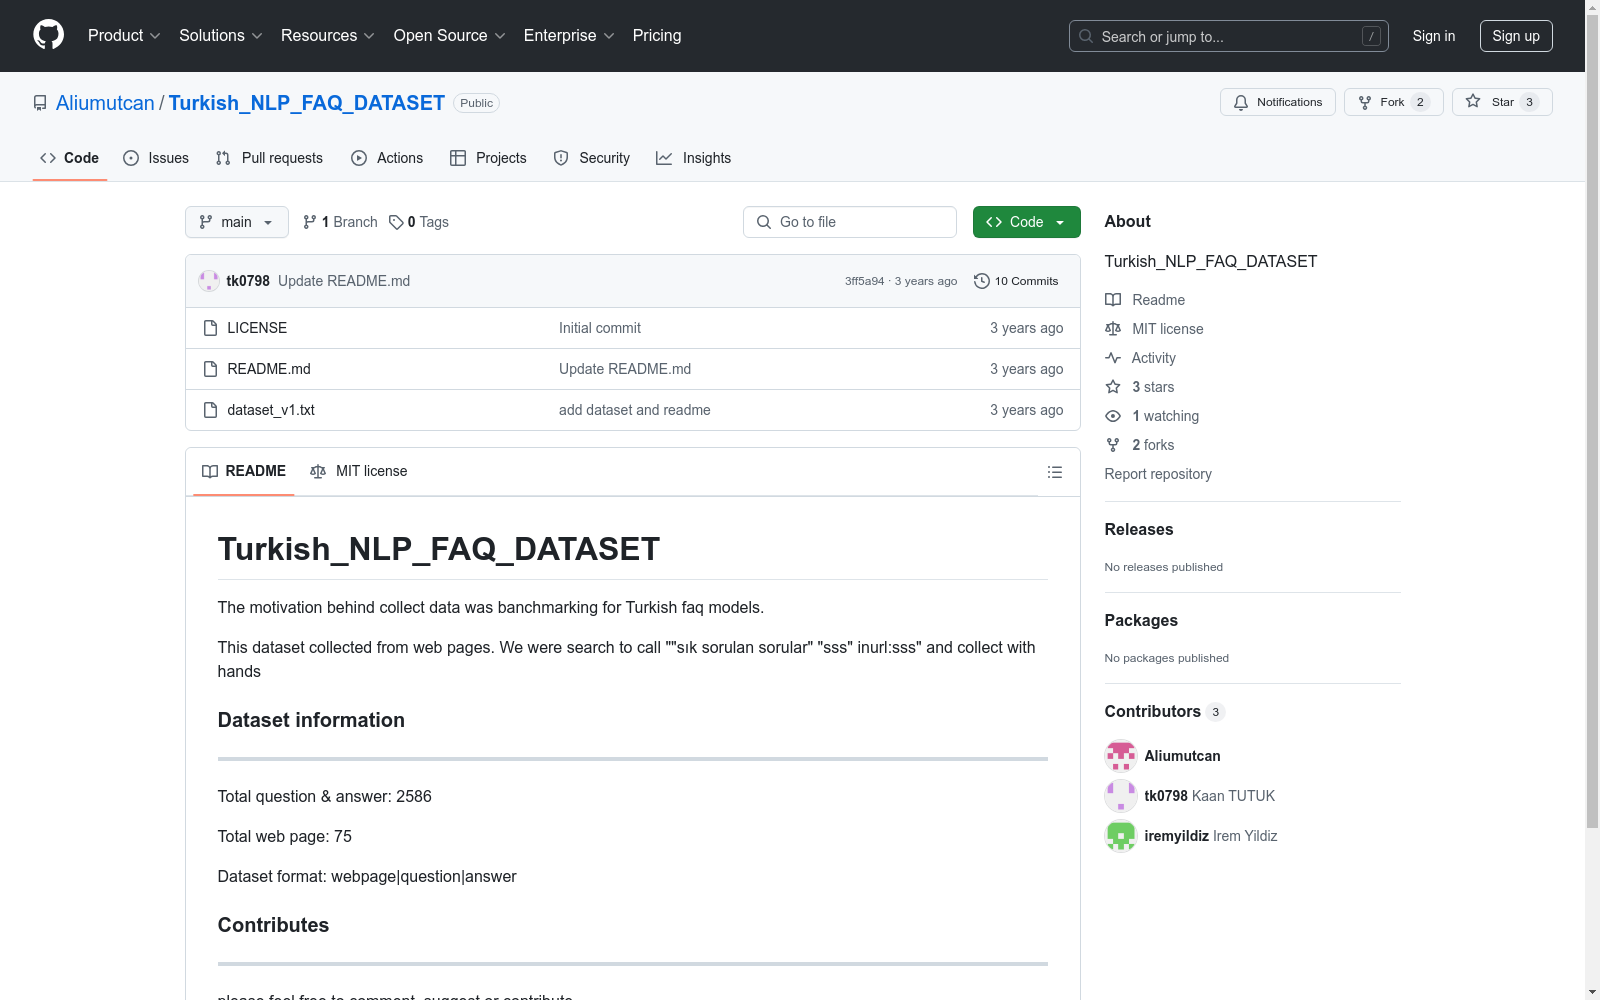
Task: Open the green Code dropdown button
Action: click(1026, 222)
